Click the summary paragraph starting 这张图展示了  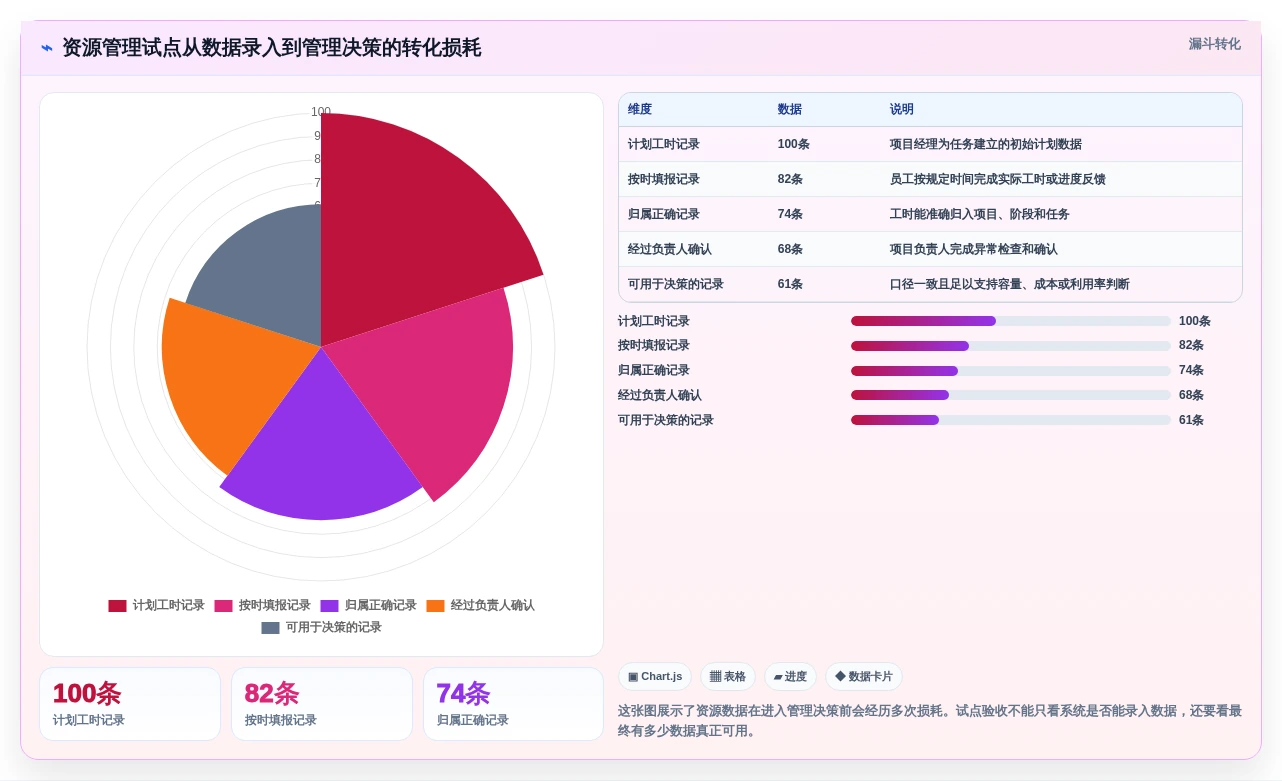coord(930,721)
